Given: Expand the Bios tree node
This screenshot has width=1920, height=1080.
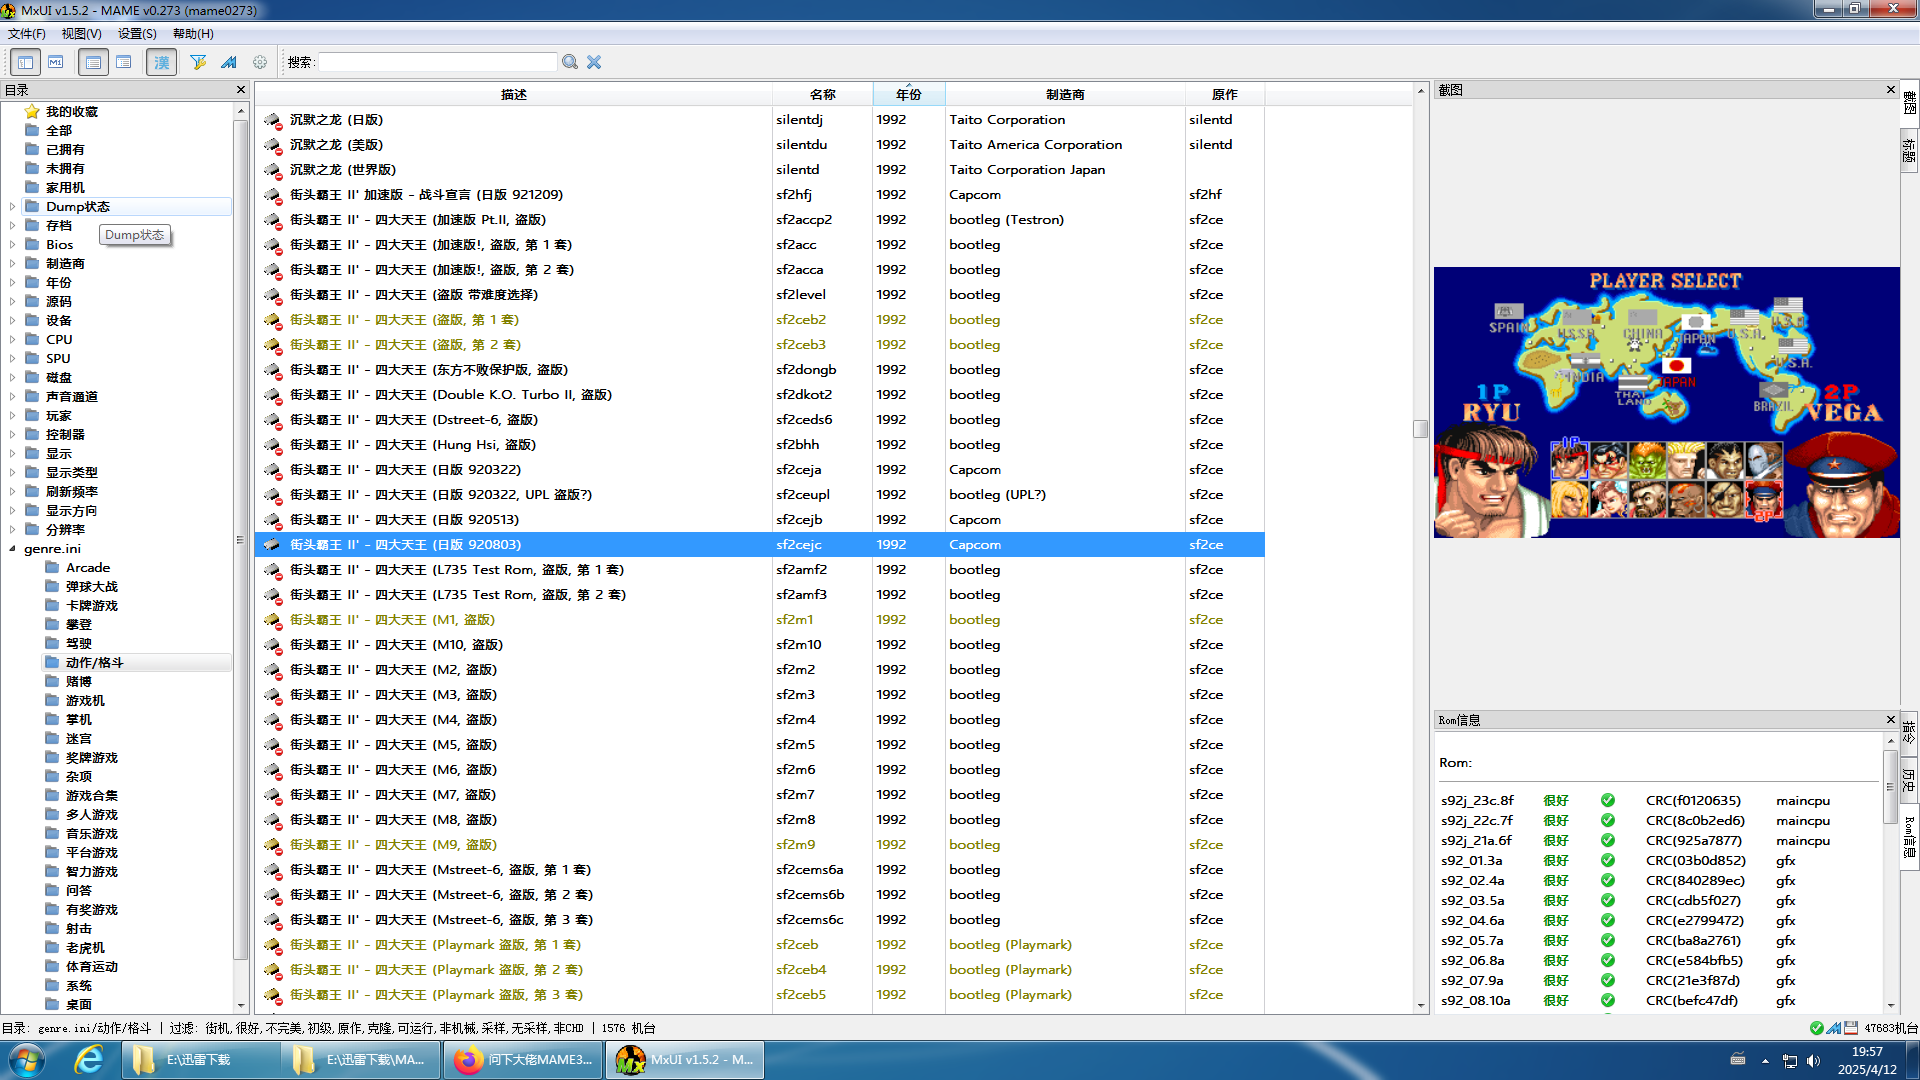Looking at the screenshot, I should 12,245.
